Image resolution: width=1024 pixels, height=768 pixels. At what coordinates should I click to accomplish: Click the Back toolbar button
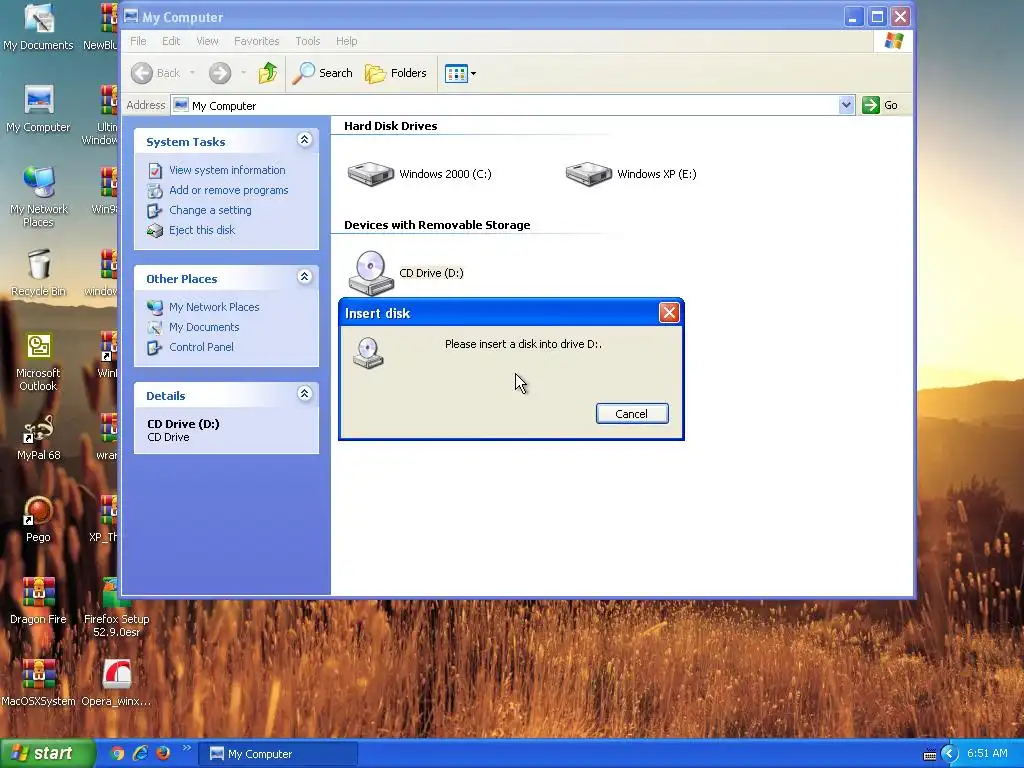[x=155, y=73]
